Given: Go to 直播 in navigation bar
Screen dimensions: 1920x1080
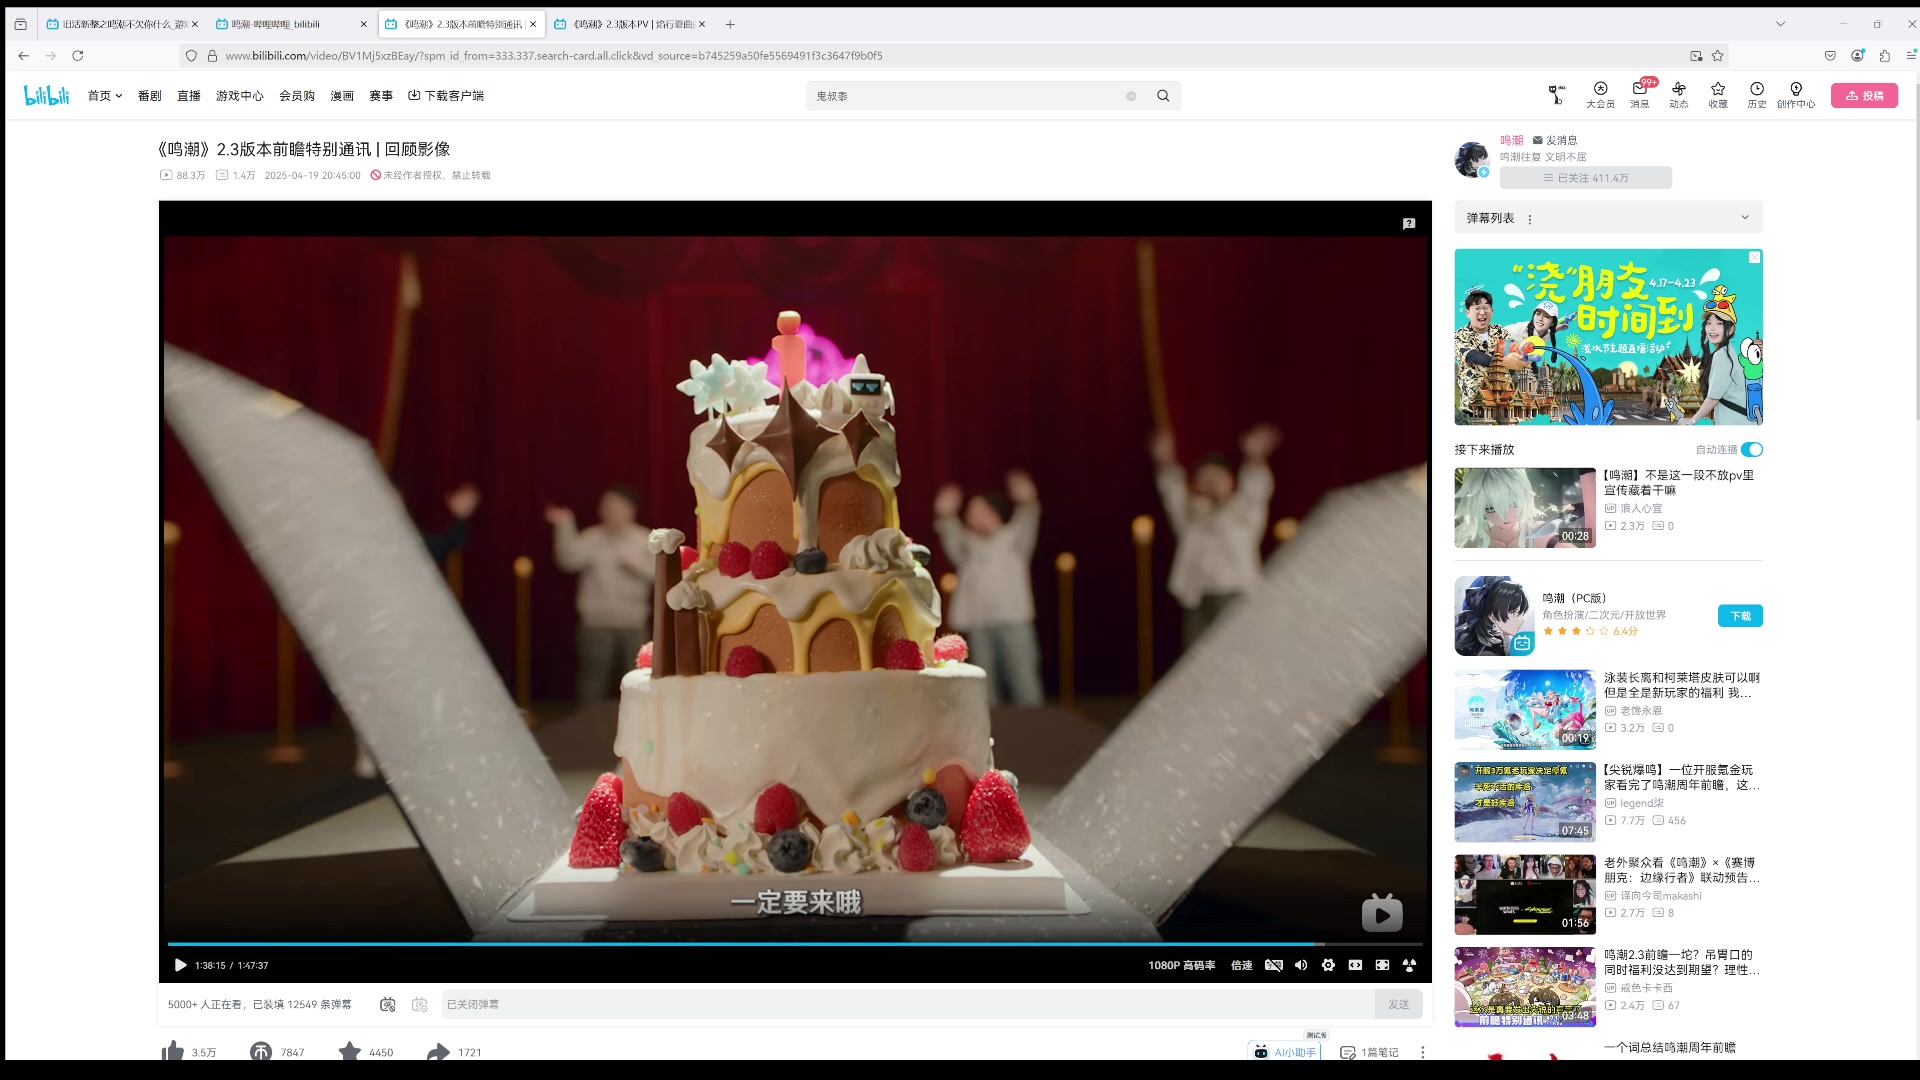Looking at the screenshot, I should pyautogui.click(x=189, y=96).
